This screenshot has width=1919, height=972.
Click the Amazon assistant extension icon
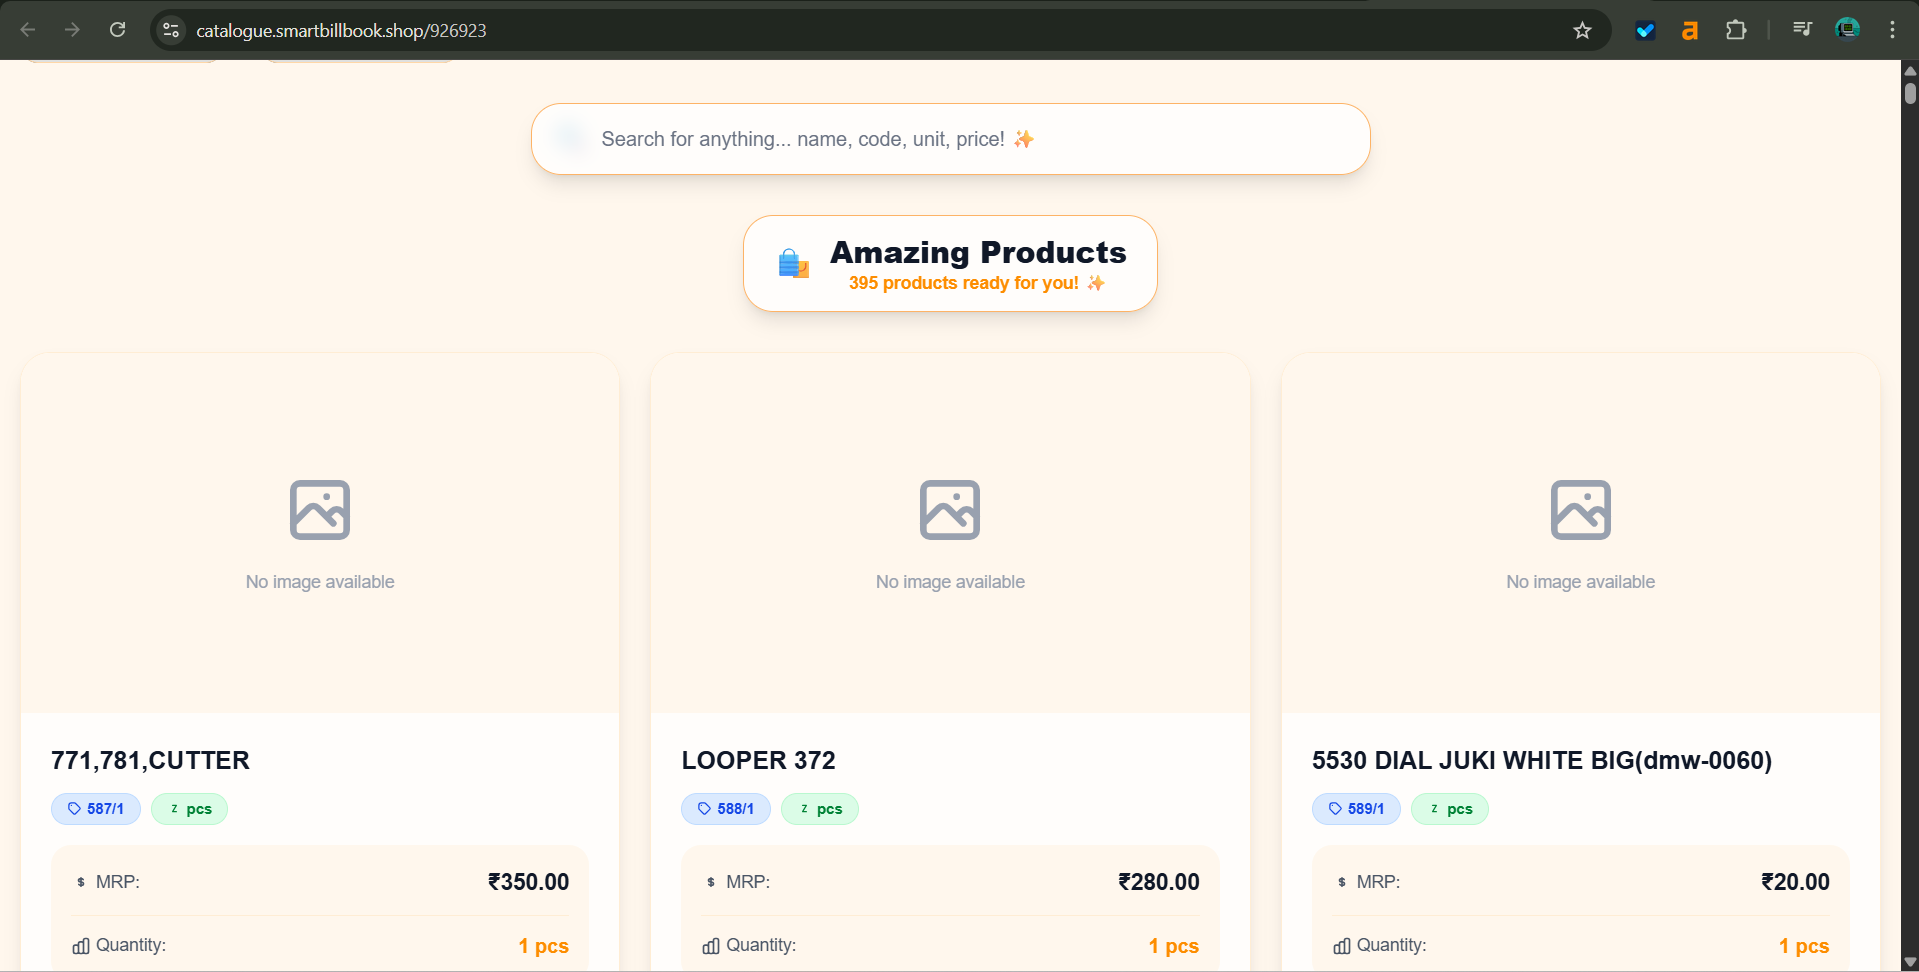tap(1690, 30)
